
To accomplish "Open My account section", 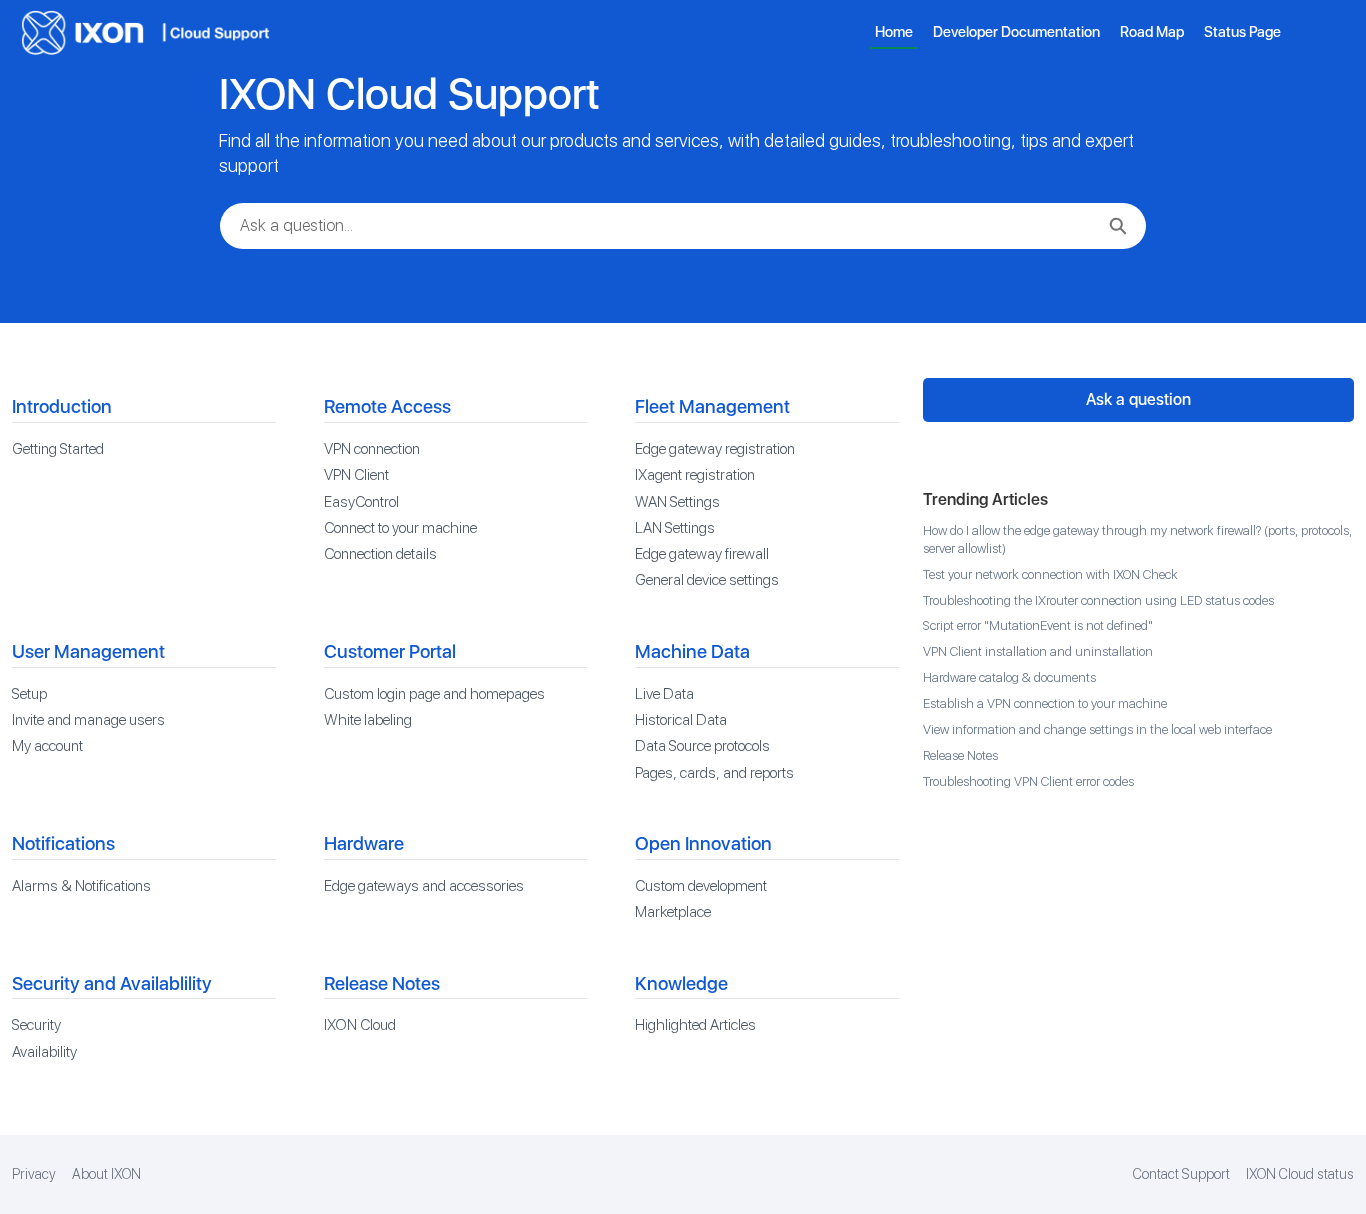I will coord(47,746).
